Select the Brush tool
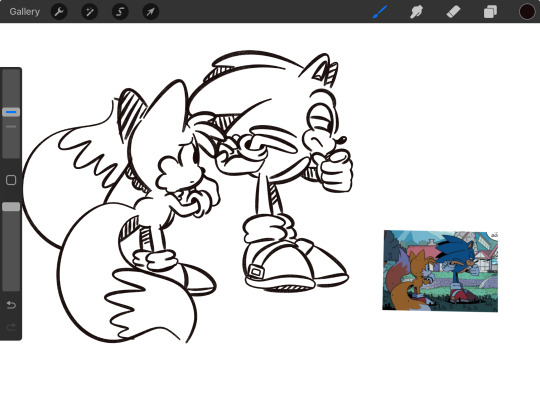This screenshot has height=405, width=540. click(x=380, y=12)
